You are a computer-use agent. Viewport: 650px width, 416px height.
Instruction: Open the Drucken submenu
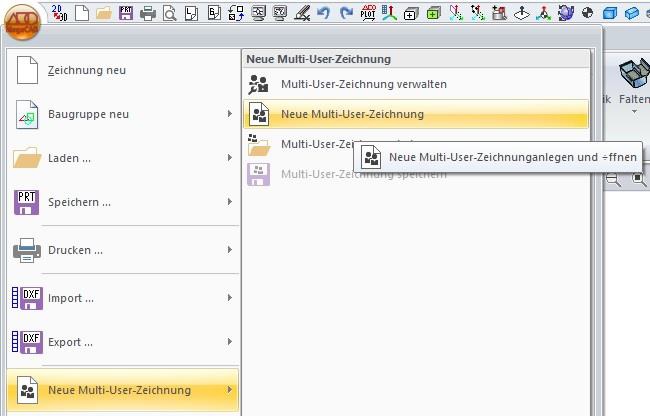pos(120,249)
